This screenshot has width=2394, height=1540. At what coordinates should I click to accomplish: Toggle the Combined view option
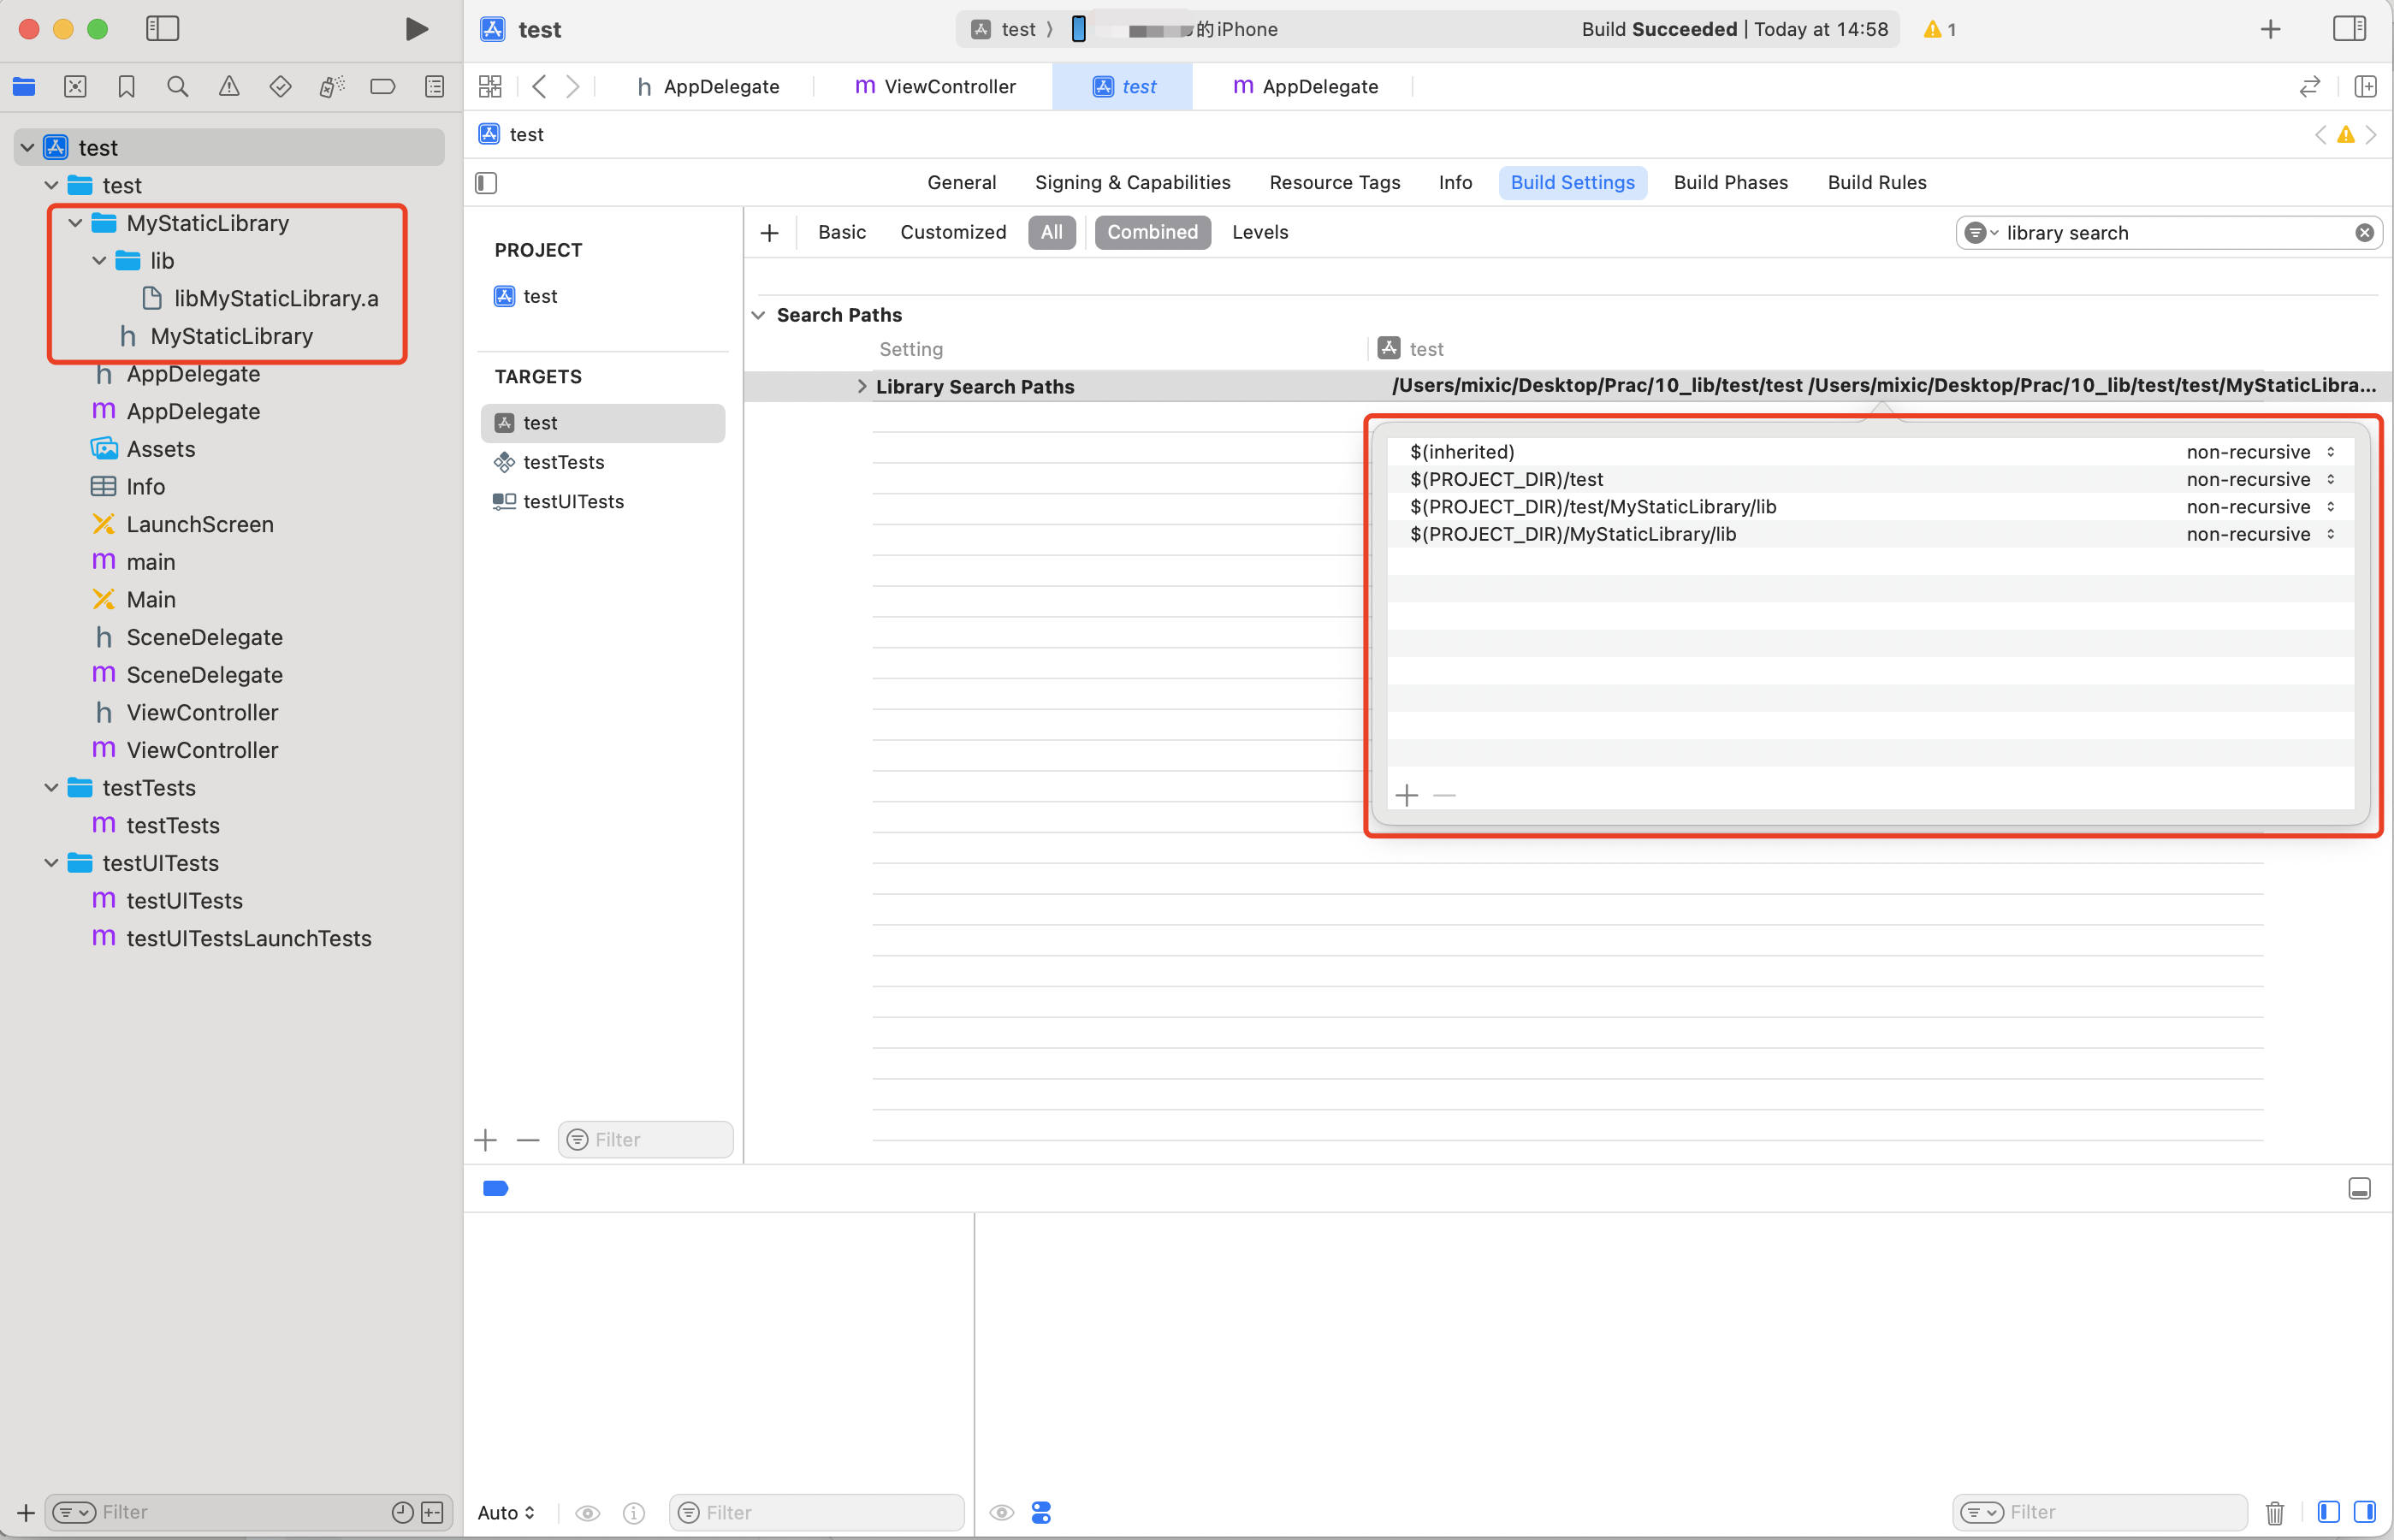point(1152,232)
